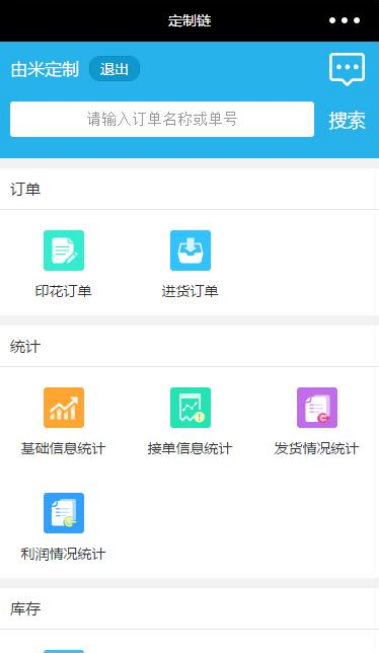The image size is (379, 653).
Task: Open the 印花订单 print order icon
Action: click(64, 250)
